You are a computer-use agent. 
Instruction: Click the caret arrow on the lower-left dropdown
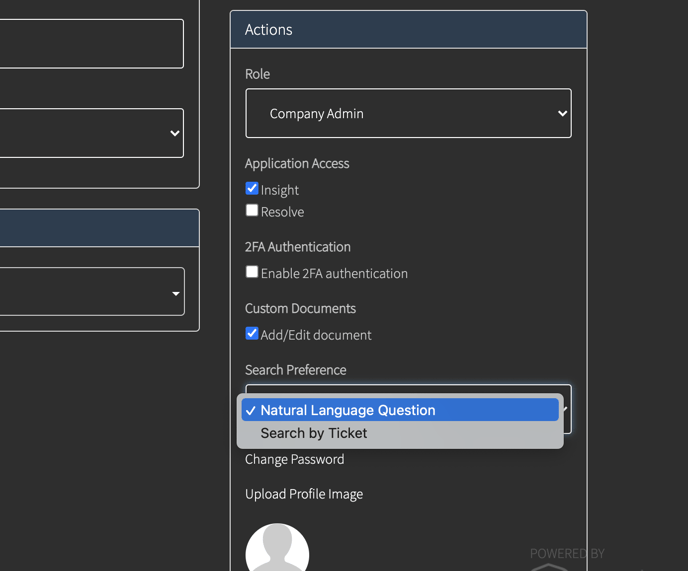176,294
